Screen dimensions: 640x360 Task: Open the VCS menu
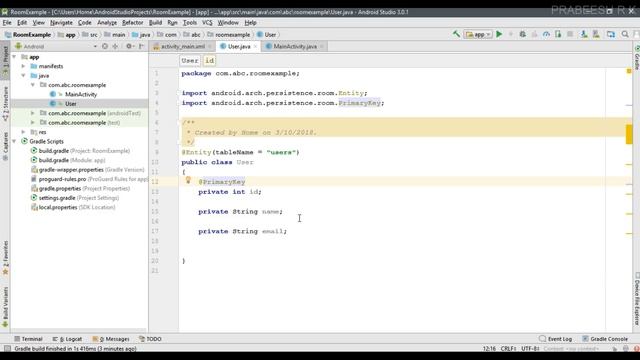[x=207, y=22]
